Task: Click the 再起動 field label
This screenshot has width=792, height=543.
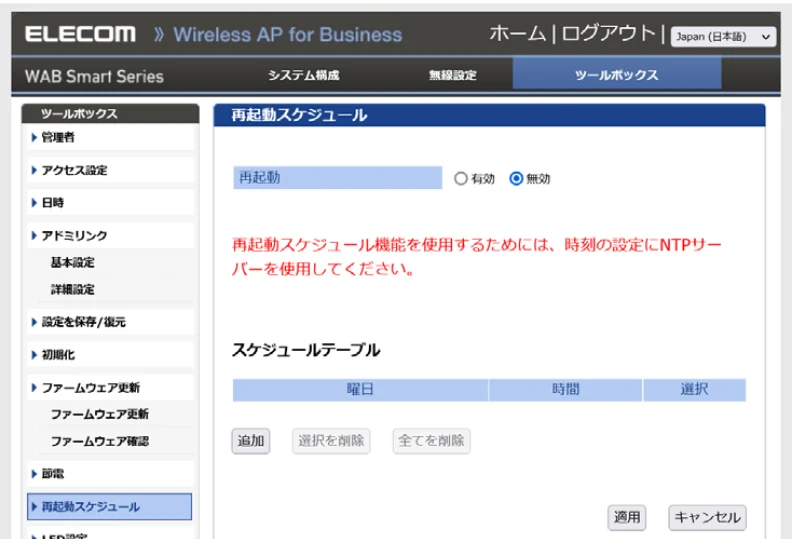Action: [x=337, y=178]
